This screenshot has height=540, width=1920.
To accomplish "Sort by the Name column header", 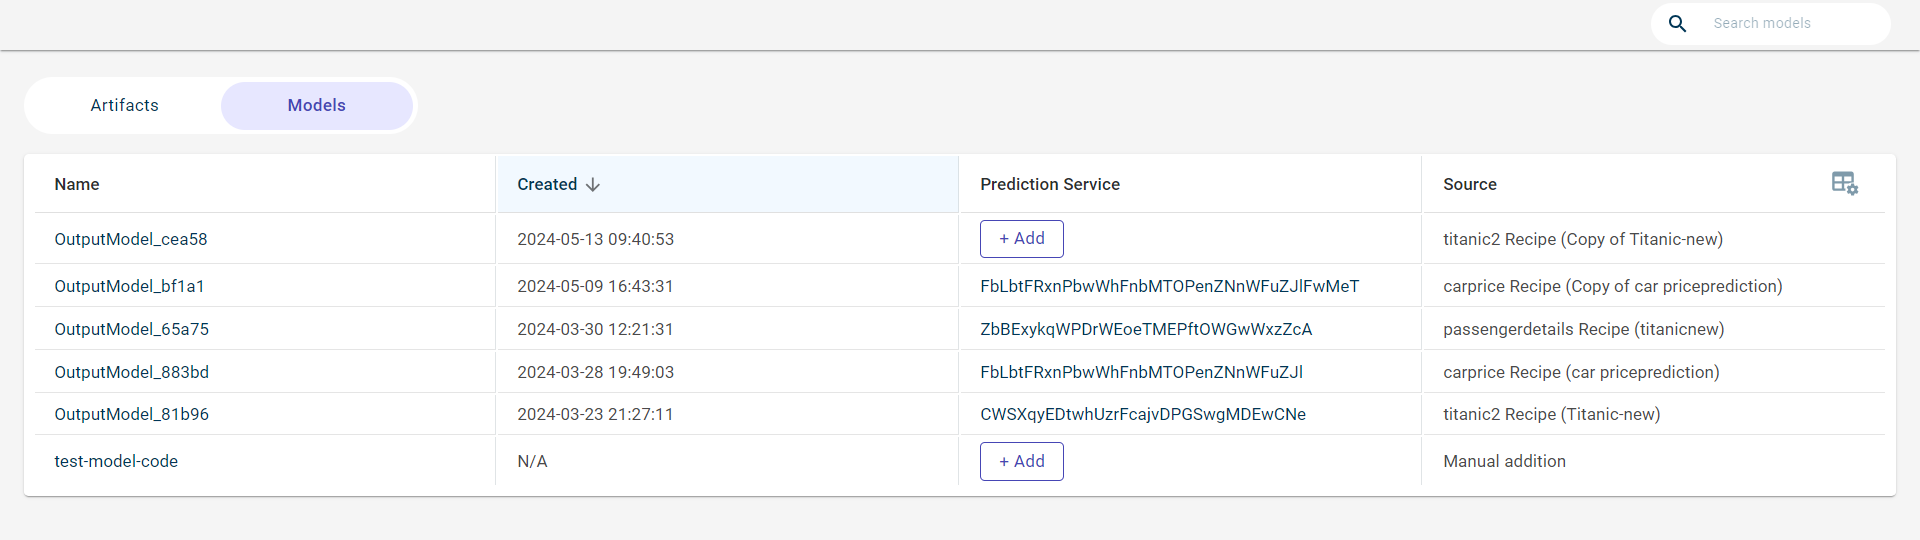I will coord(77,184).
